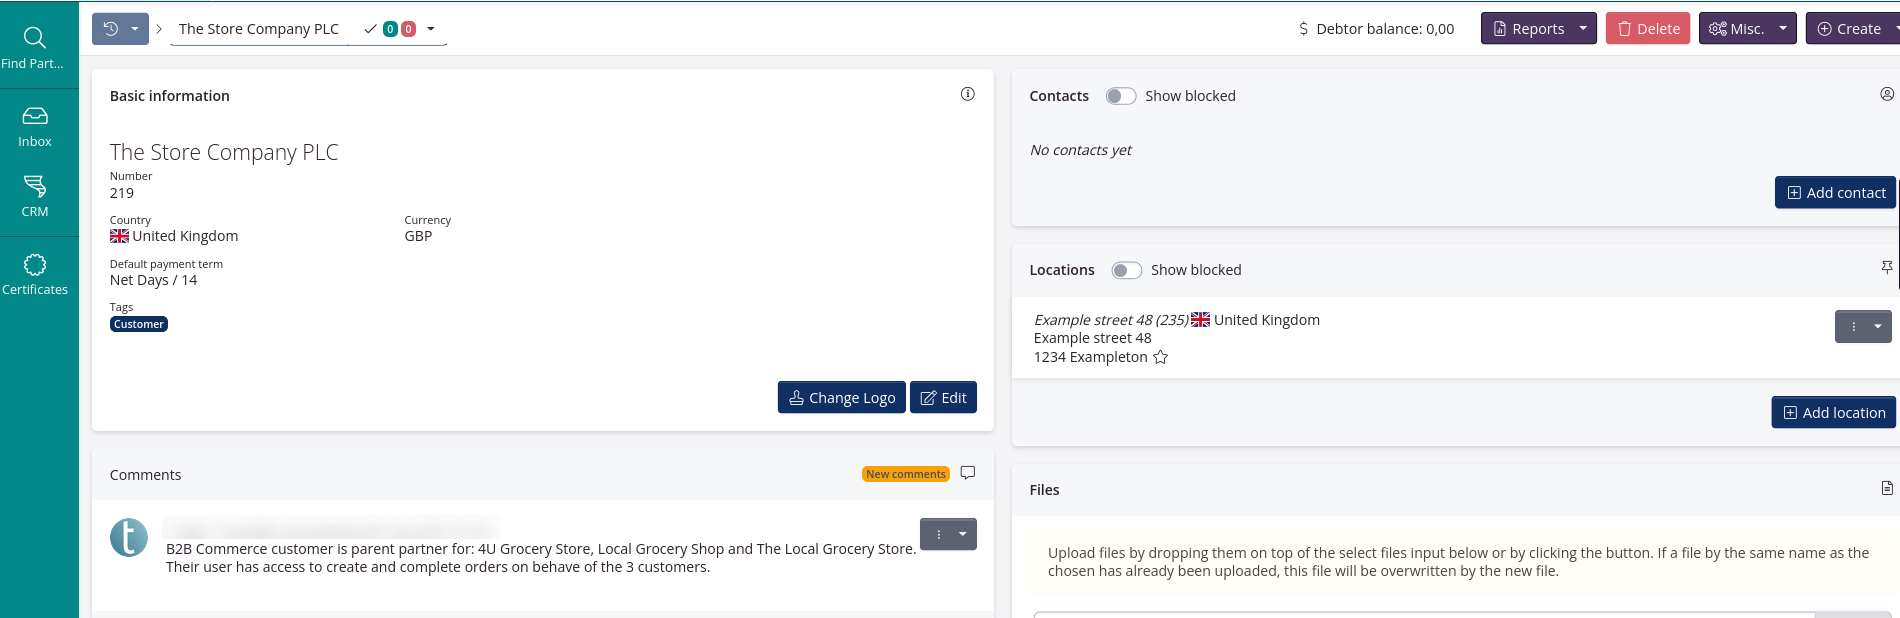Click the Basic information info icon
The height and width of the screenshot is (618, 1900).
[967, 94]
